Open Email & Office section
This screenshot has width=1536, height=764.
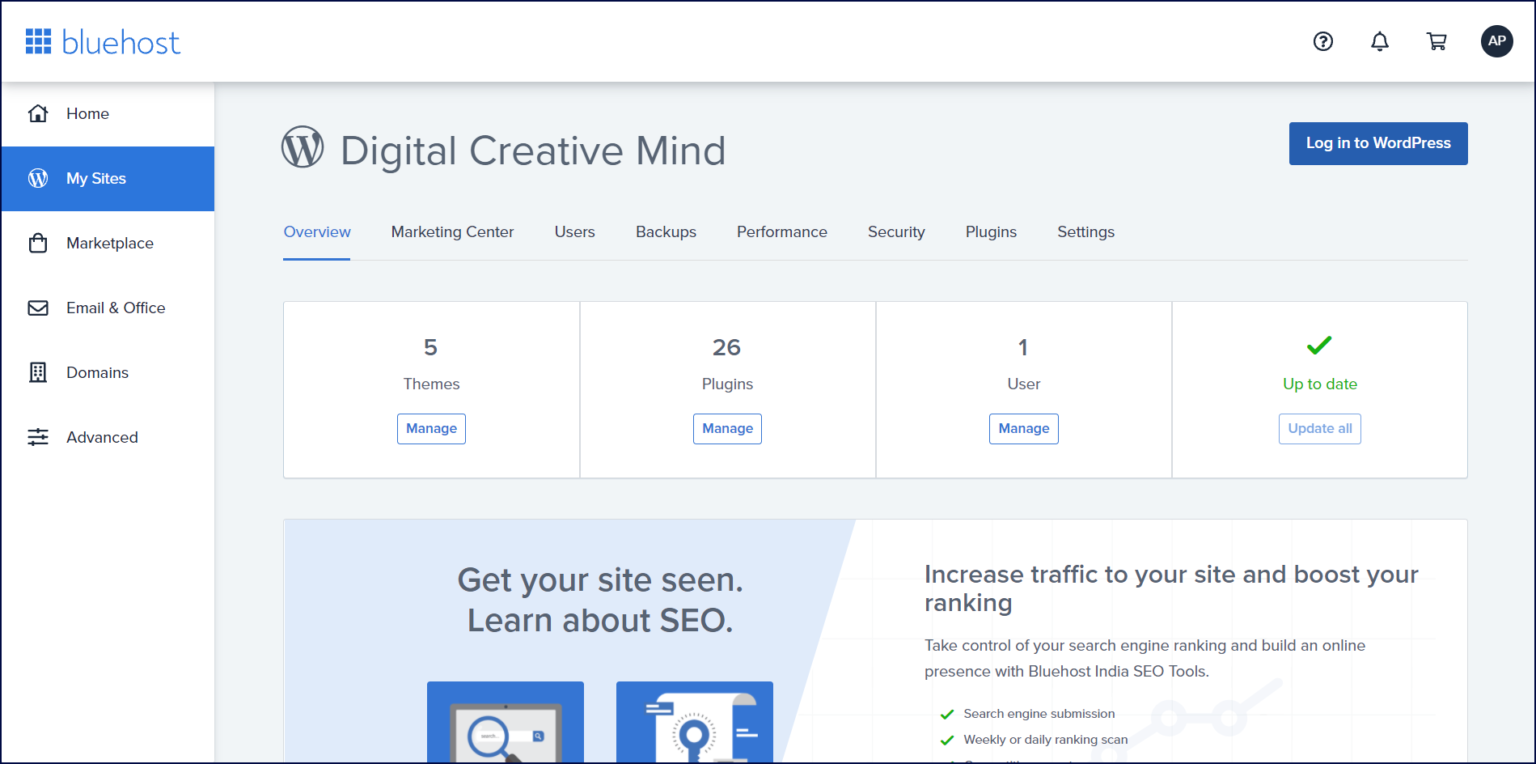(107, 308)
